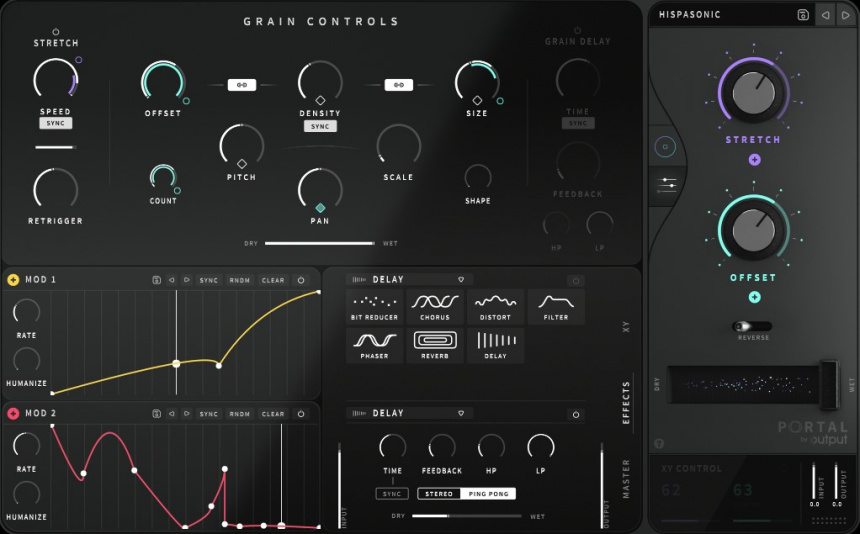
Task: Select previous MOD 1 shape arrow
Action: point(172,280)
